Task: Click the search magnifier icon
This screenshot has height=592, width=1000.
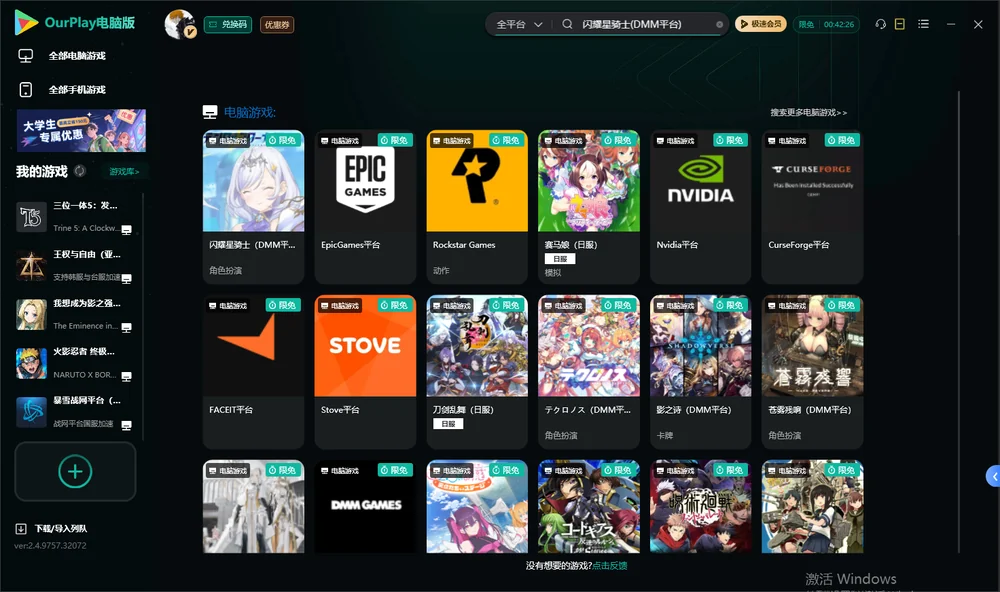Action: click(x=567, y=24)
